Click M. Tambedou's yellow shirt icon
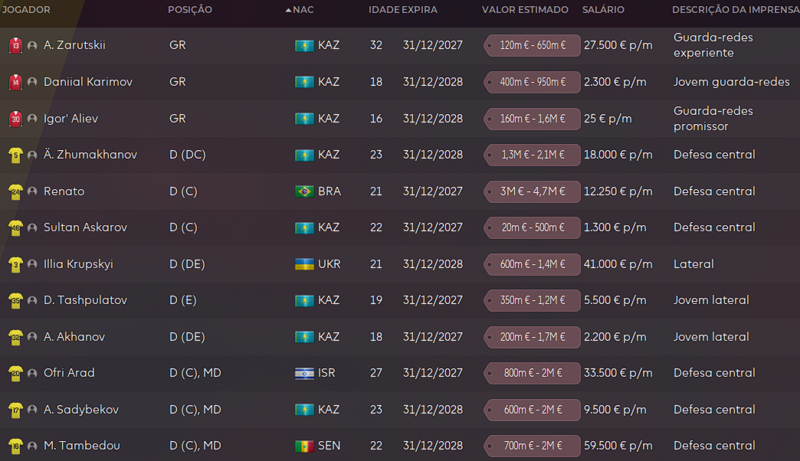The image size is (800, 461). 15,446
